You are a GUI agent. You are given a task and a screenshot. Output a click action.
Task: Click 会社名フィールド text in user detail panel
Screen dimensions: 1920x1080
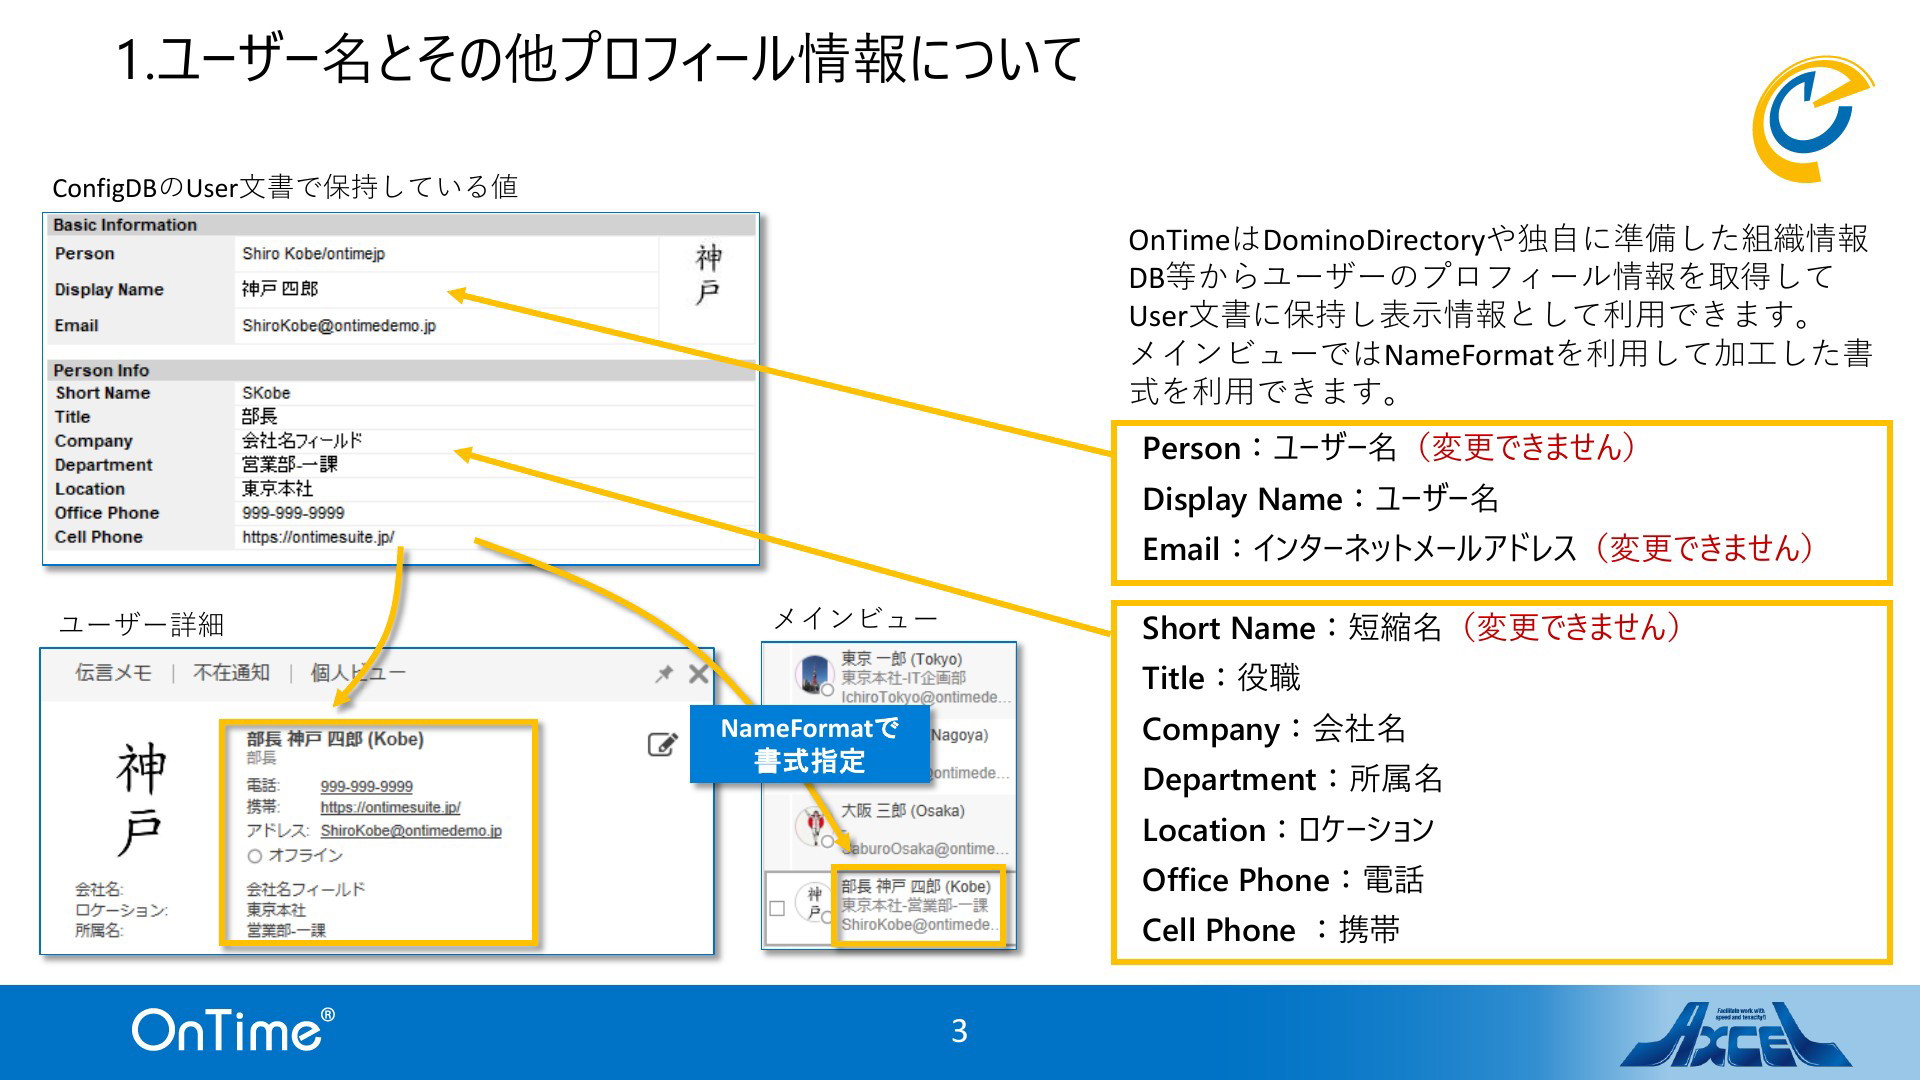click(306, 889)
